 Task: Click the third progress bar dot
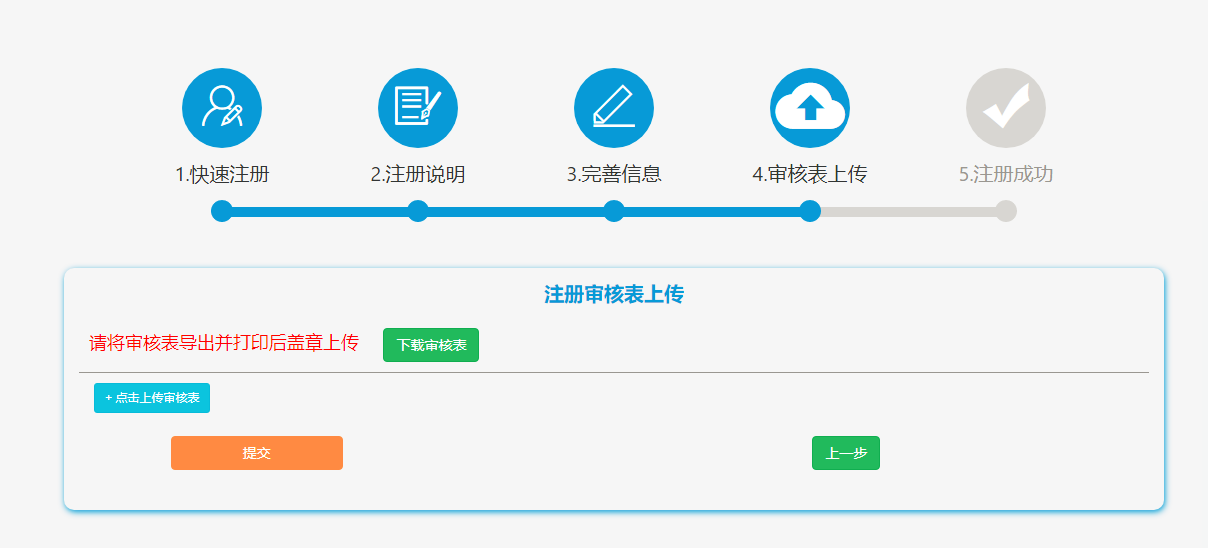[614, 211]
